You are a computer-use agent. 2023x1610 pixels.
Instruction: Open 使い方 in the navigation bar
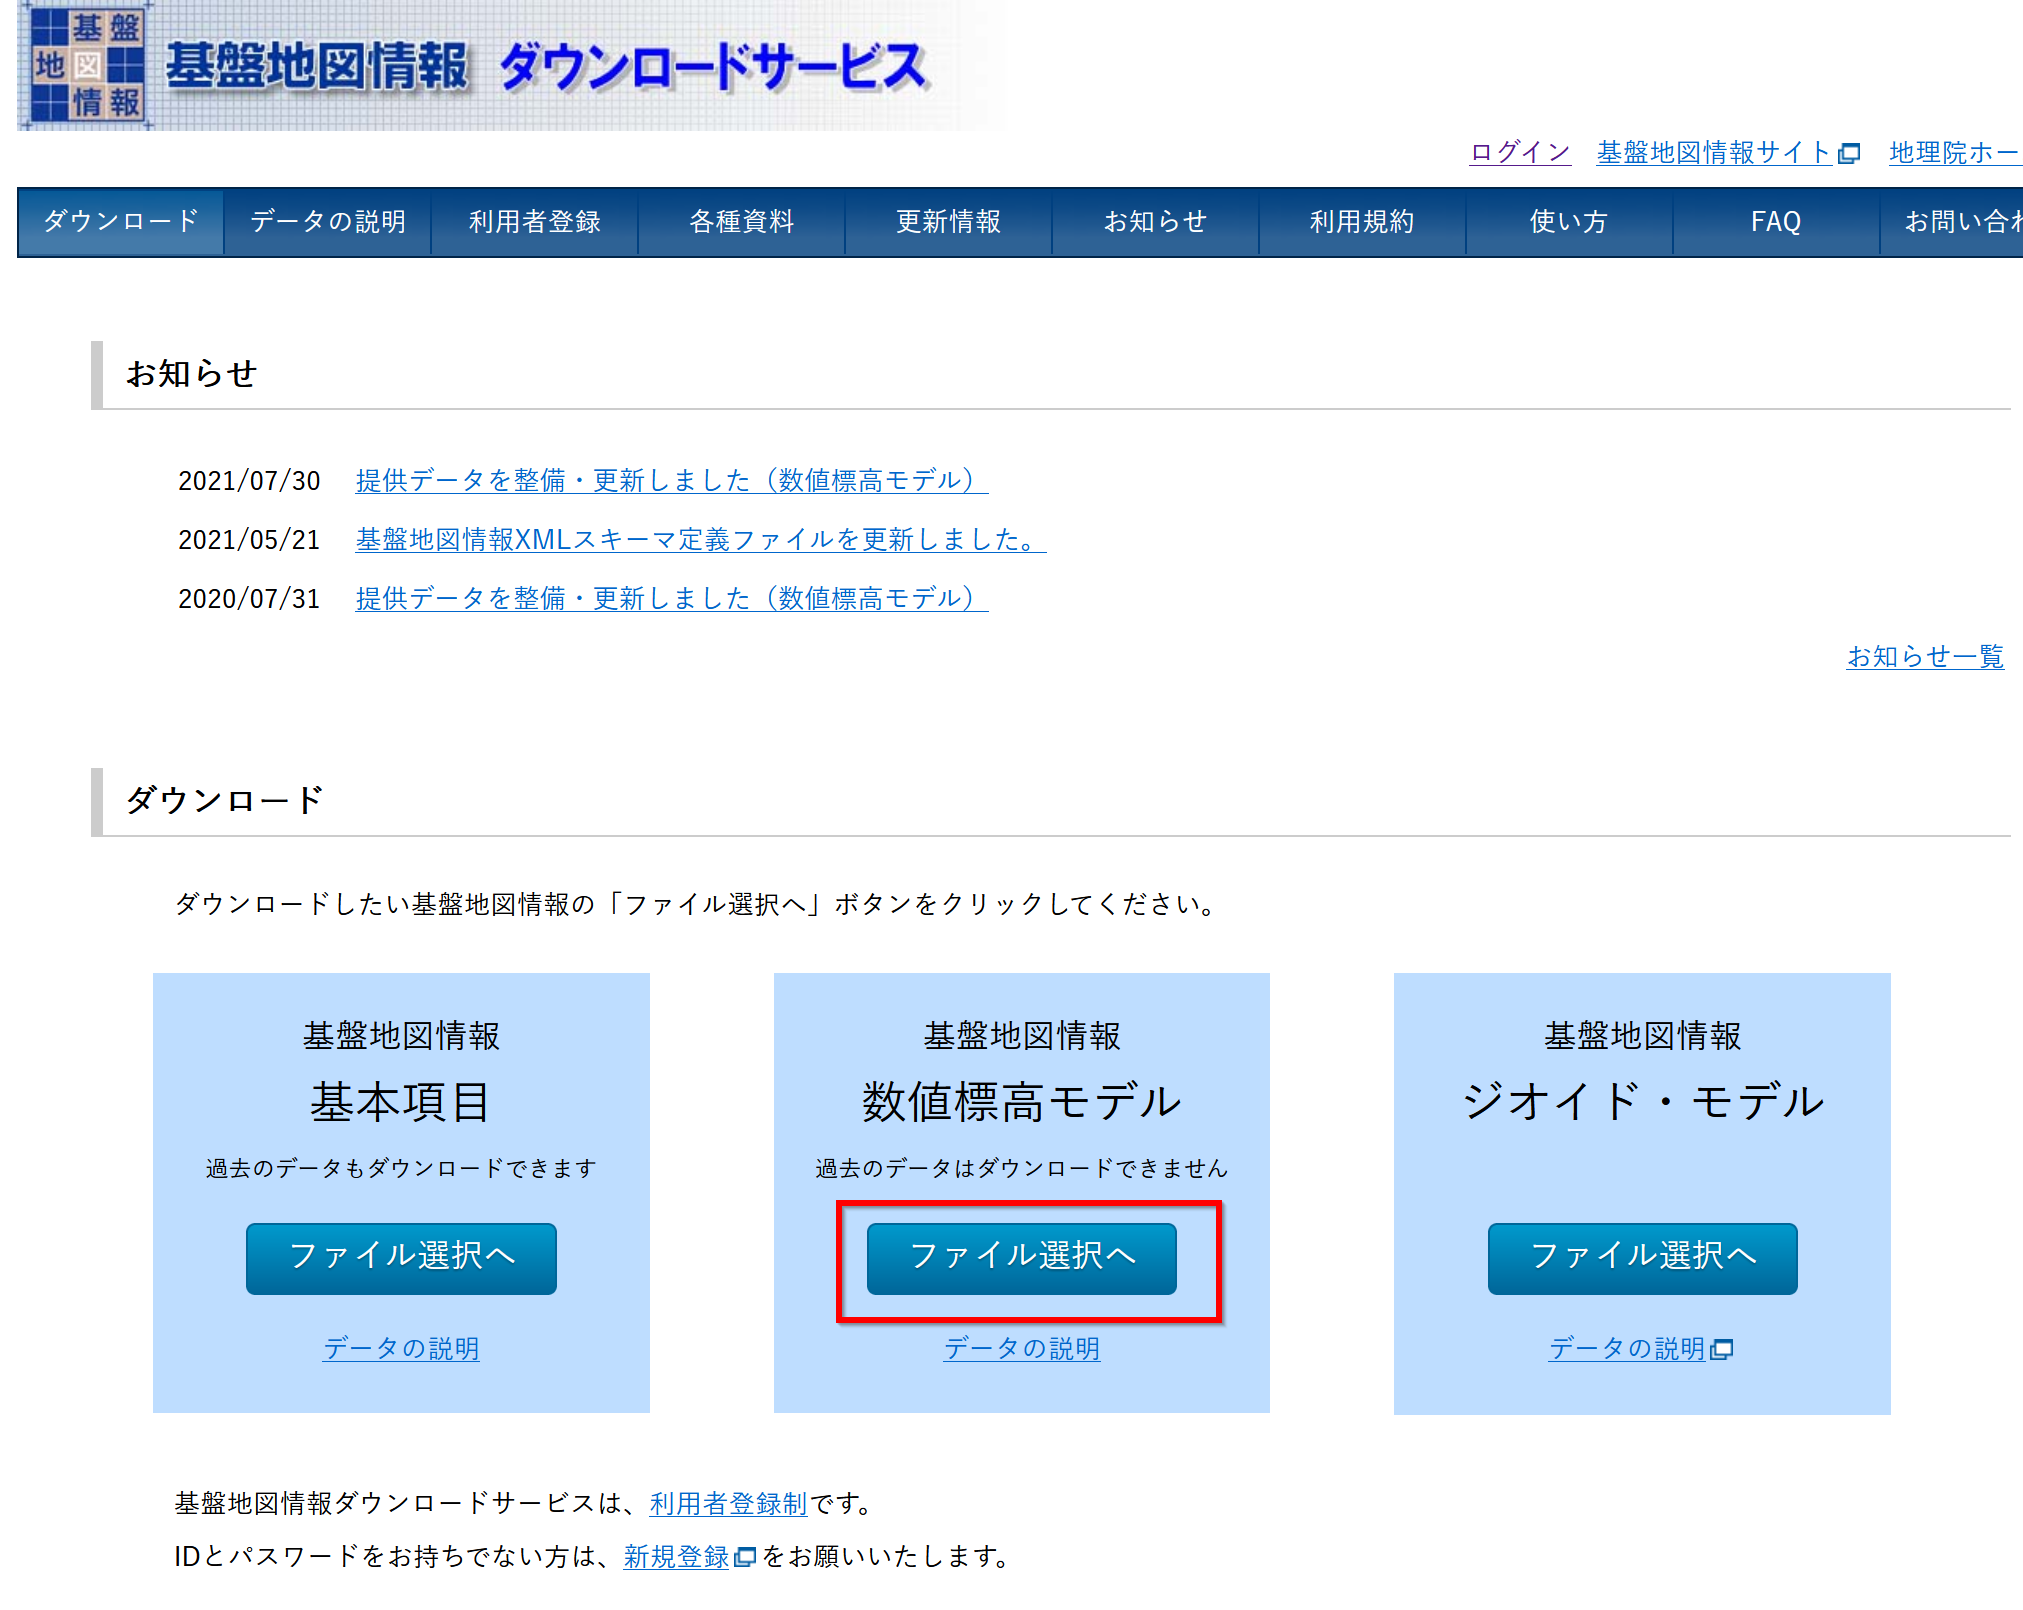click(x=1569, y=221)
